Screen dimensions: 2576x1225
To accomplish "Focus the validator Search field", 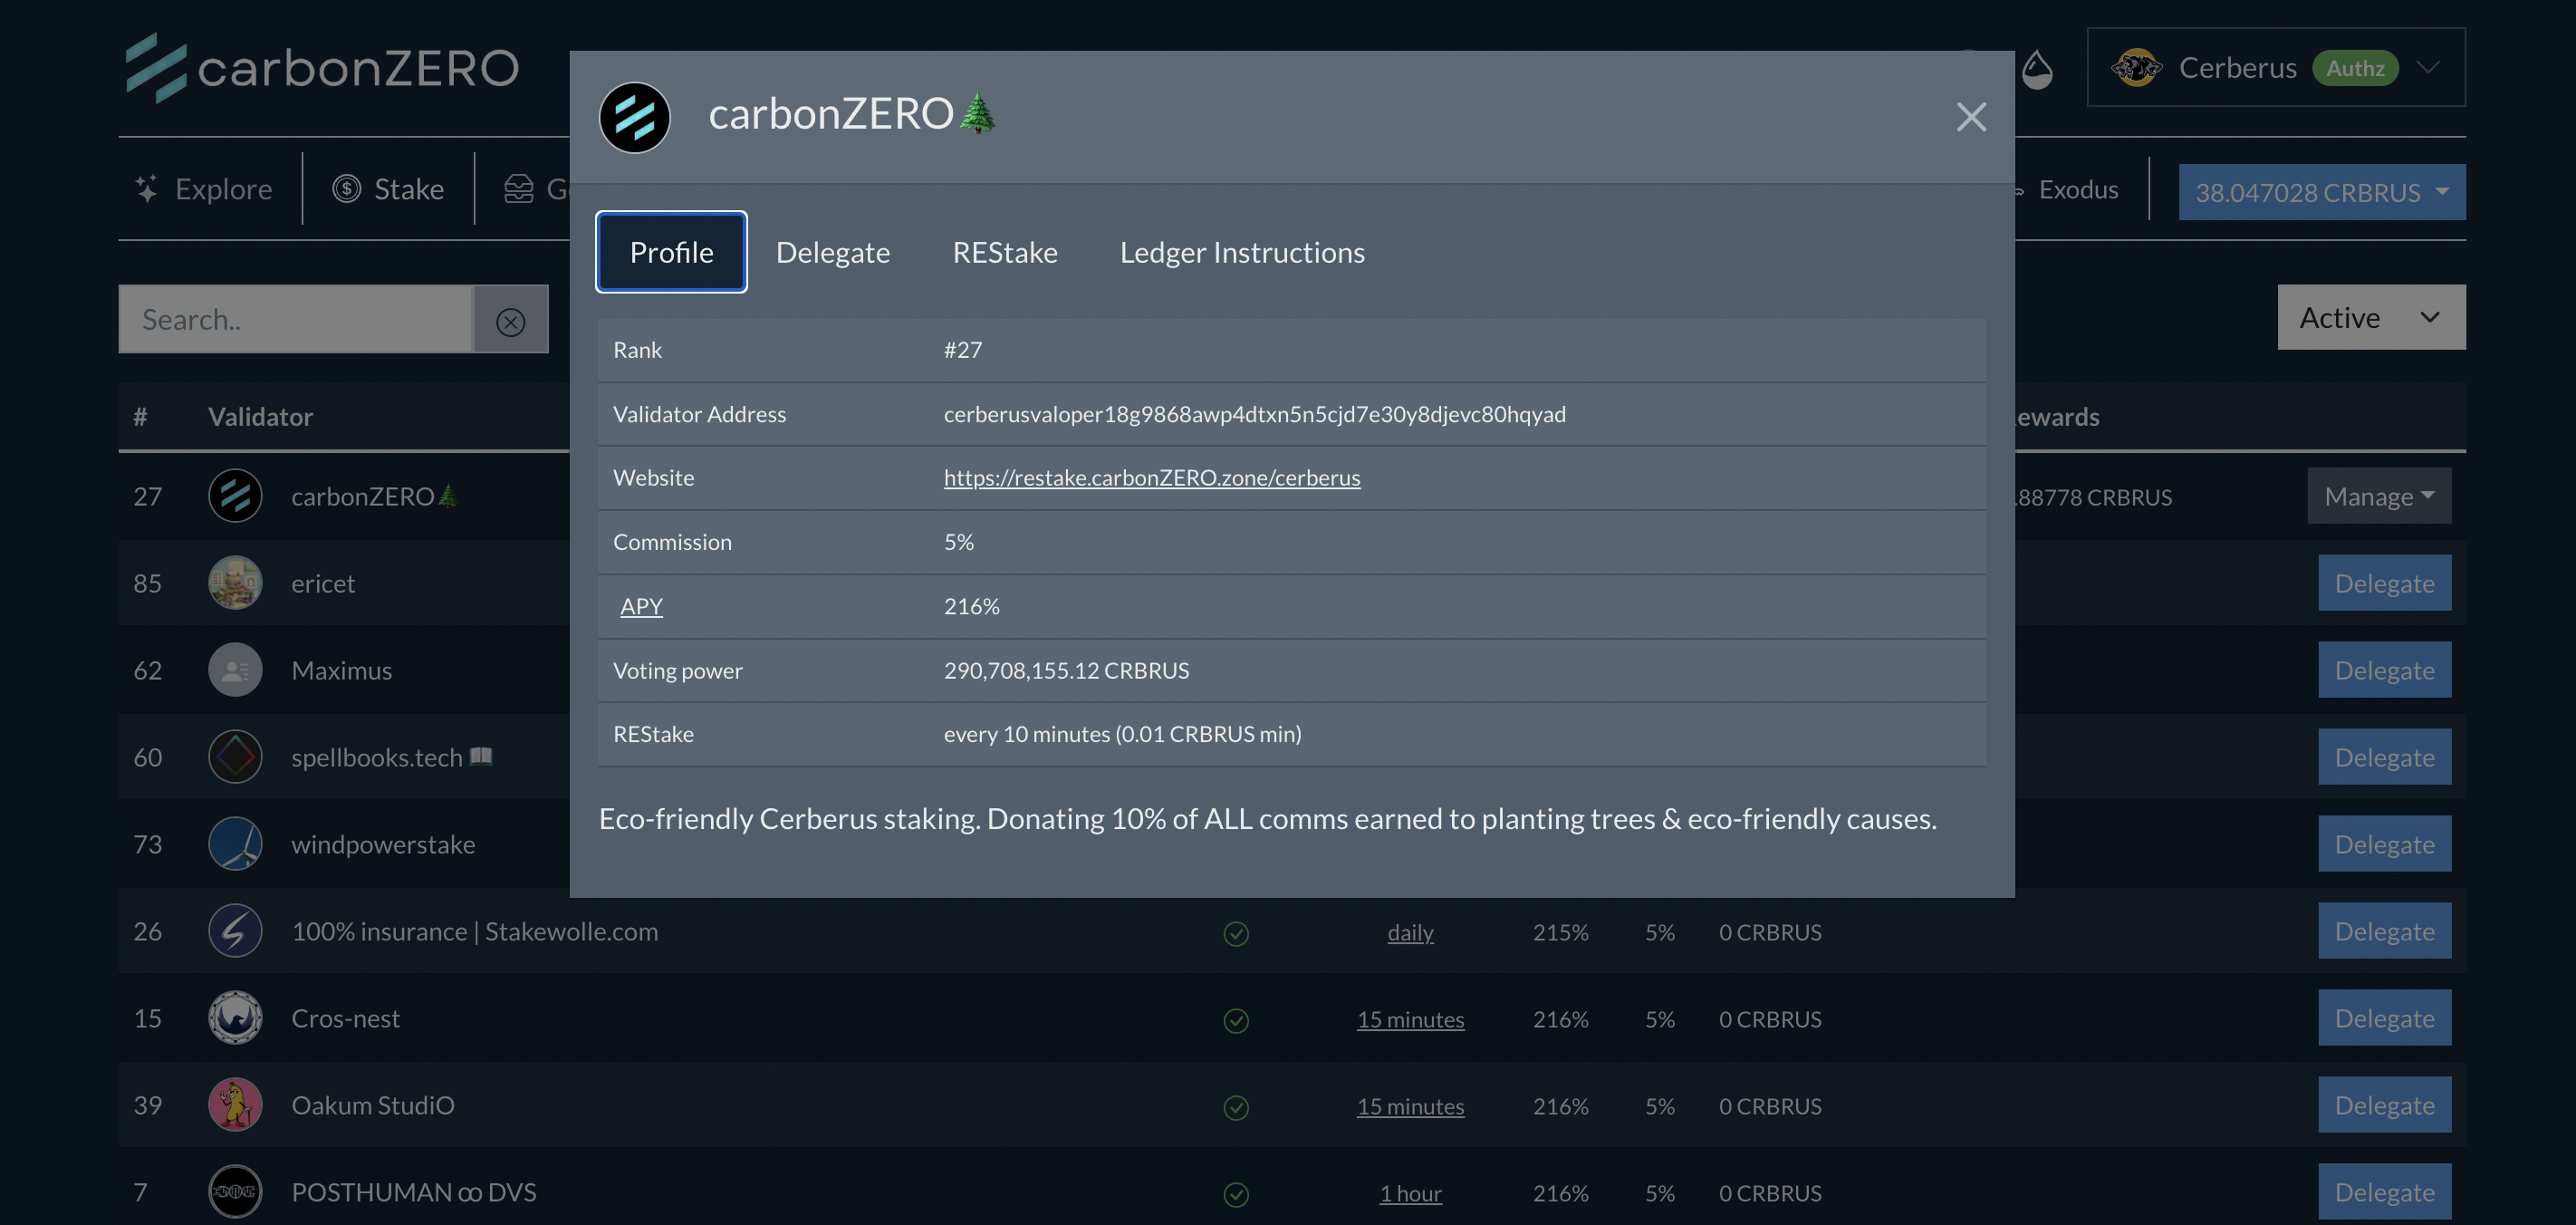I will click(x=295, y=319).
